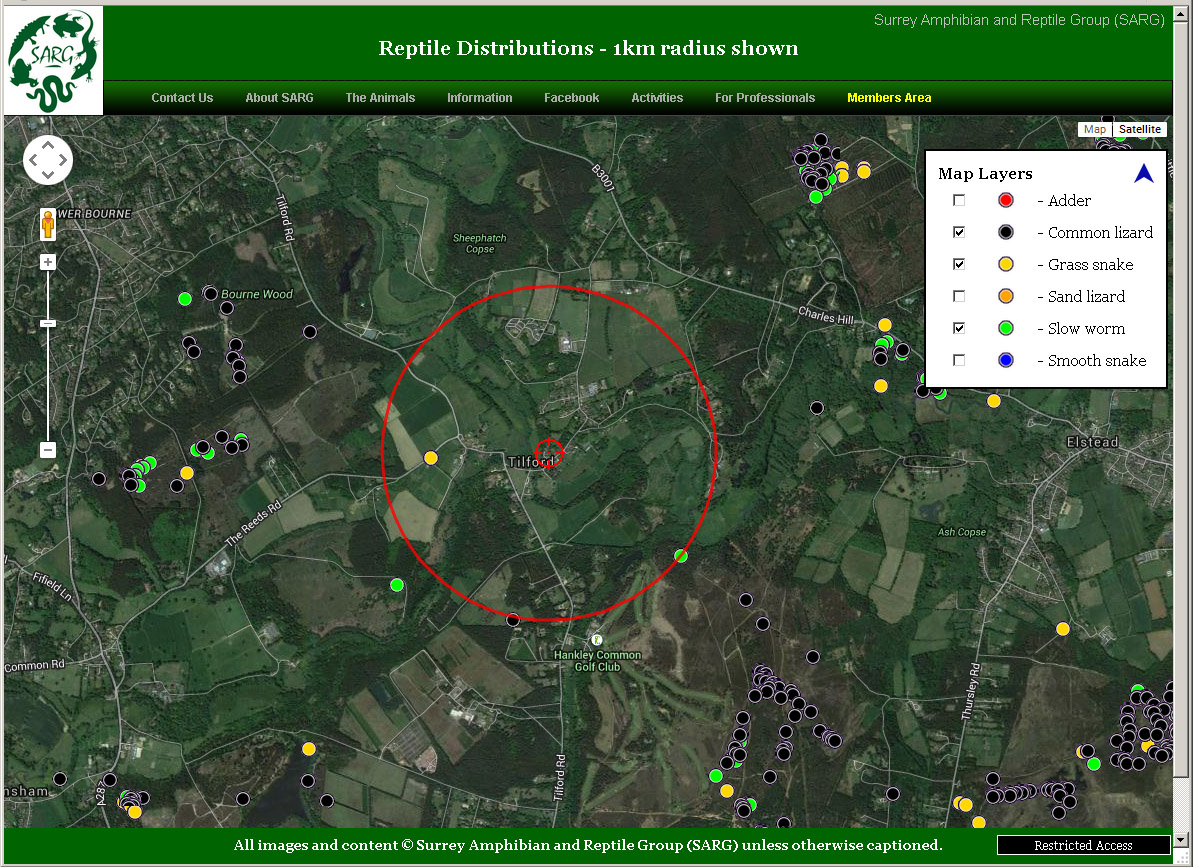The image size is (1193, 867).
Task: Enable the Adder layer checkbox
Action: tap(959, 200)
